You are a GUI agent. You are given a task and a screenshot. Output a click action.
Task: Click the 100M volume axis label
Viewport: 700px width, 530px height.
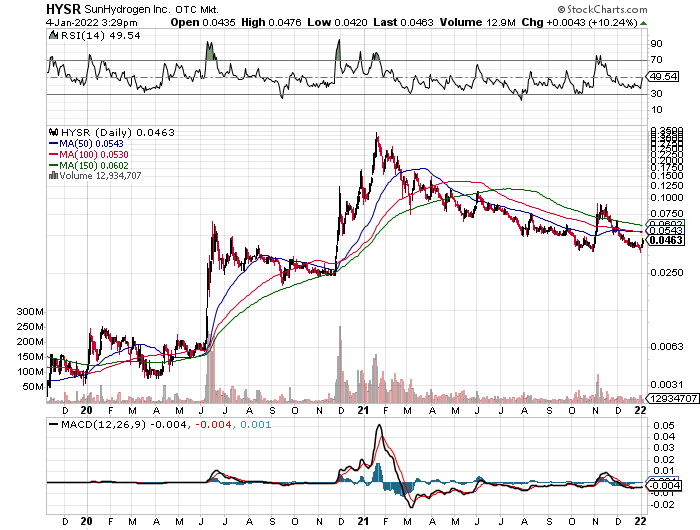coord(30,372)
